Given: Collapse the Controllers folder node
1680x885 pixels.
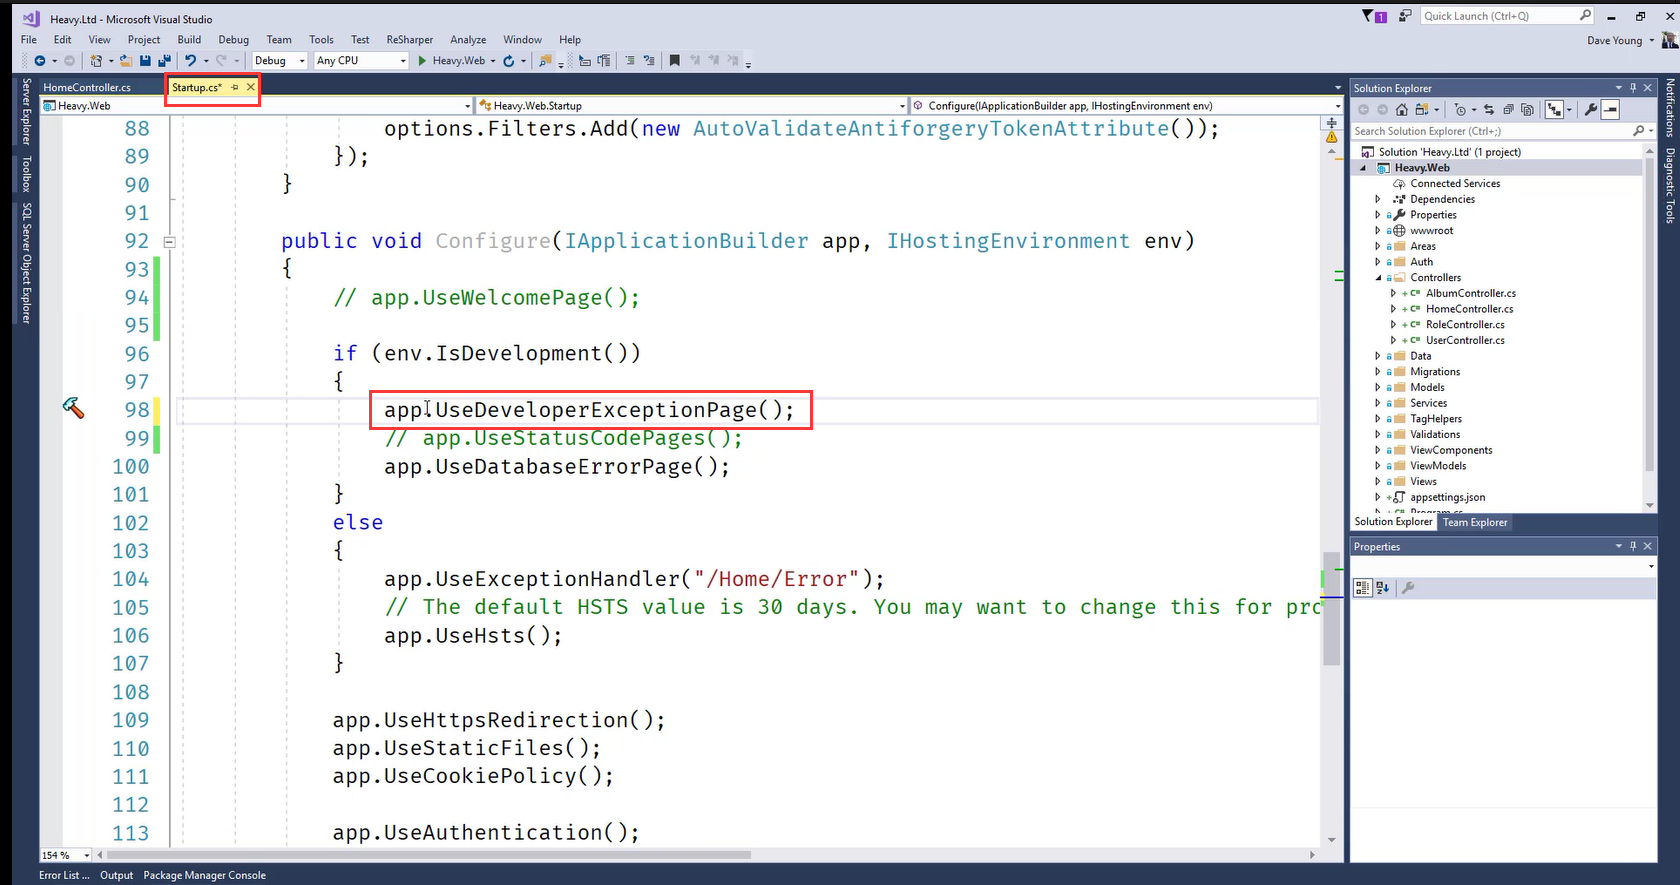Looking at the screenshot, I should point(1378,278).
